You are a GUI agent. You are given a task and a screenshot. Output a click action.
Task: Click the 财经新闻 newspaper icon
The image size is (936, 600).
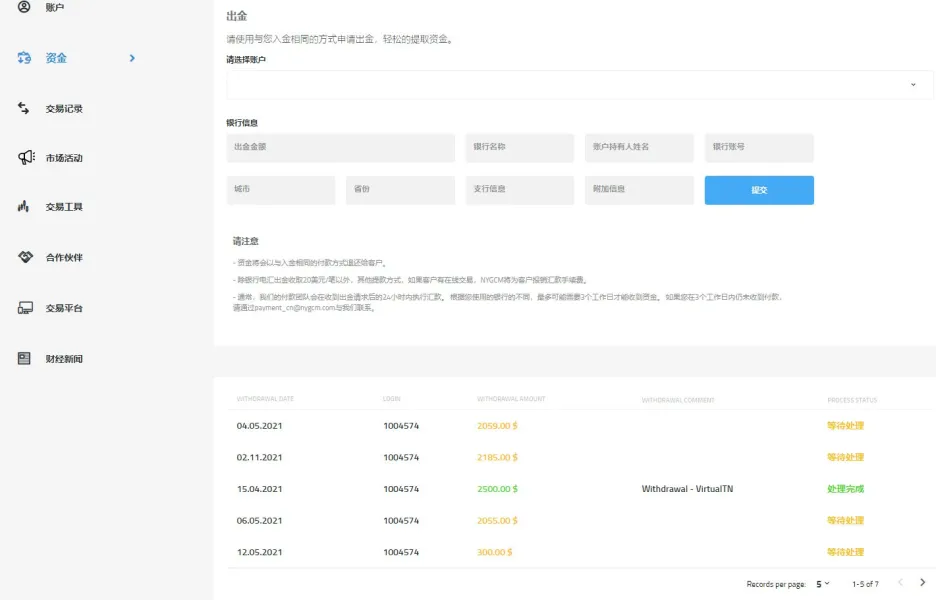[25, 358]
